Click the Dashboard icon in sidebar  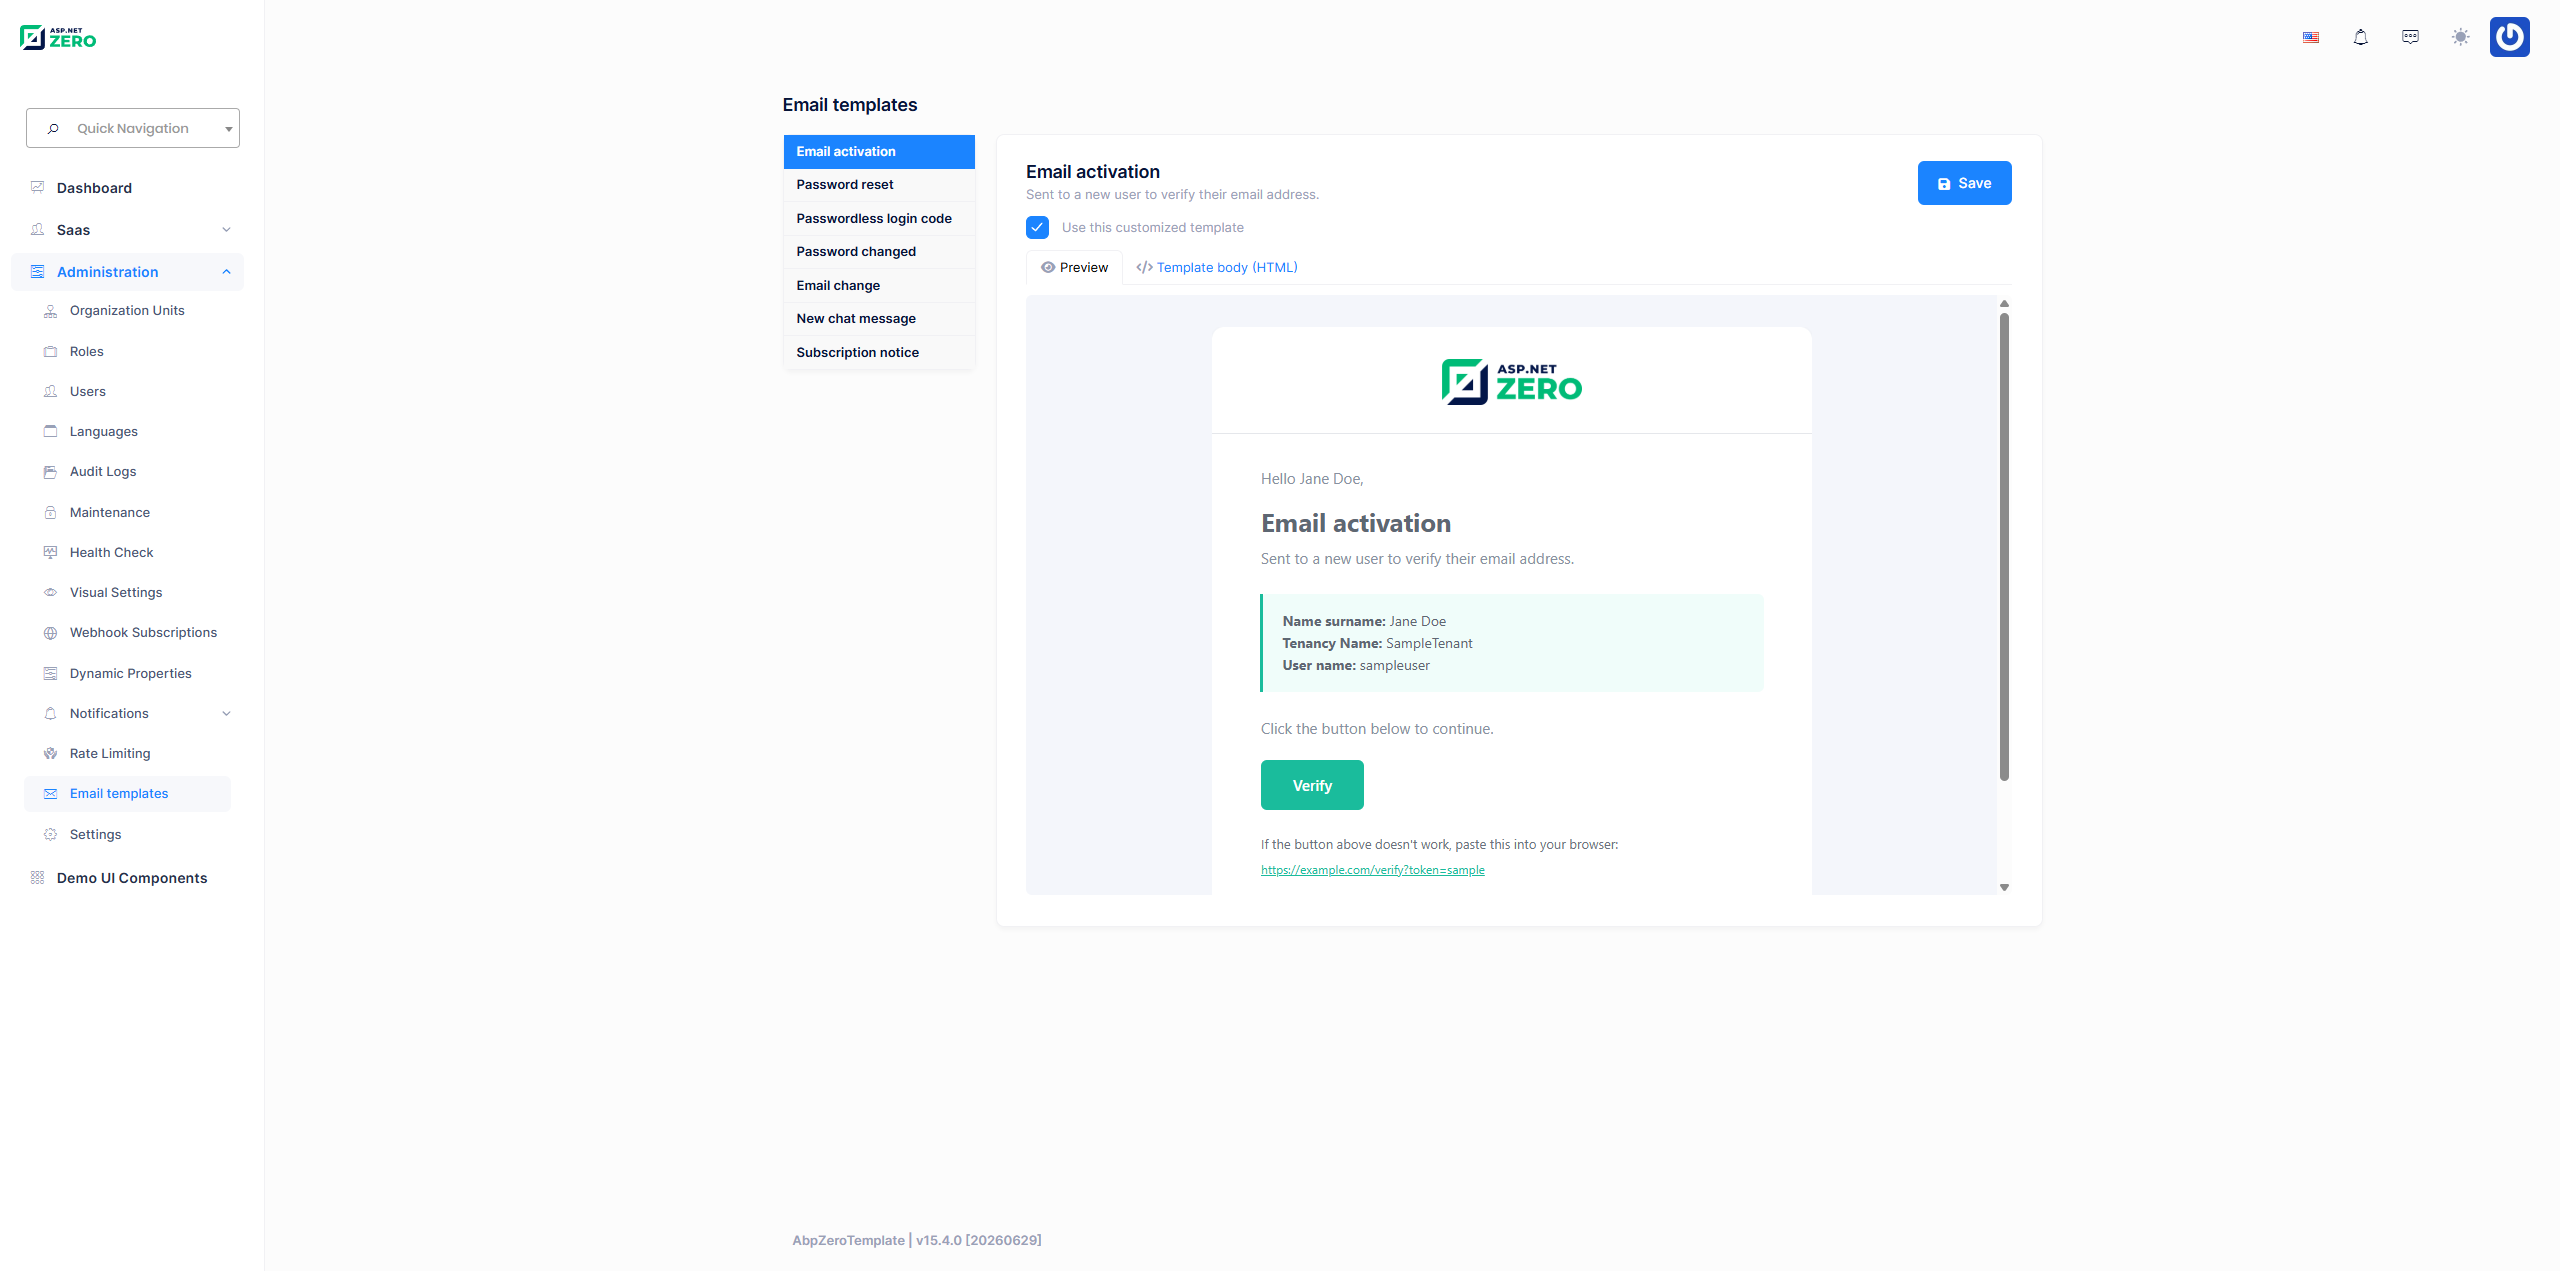[x=38, y=187]
